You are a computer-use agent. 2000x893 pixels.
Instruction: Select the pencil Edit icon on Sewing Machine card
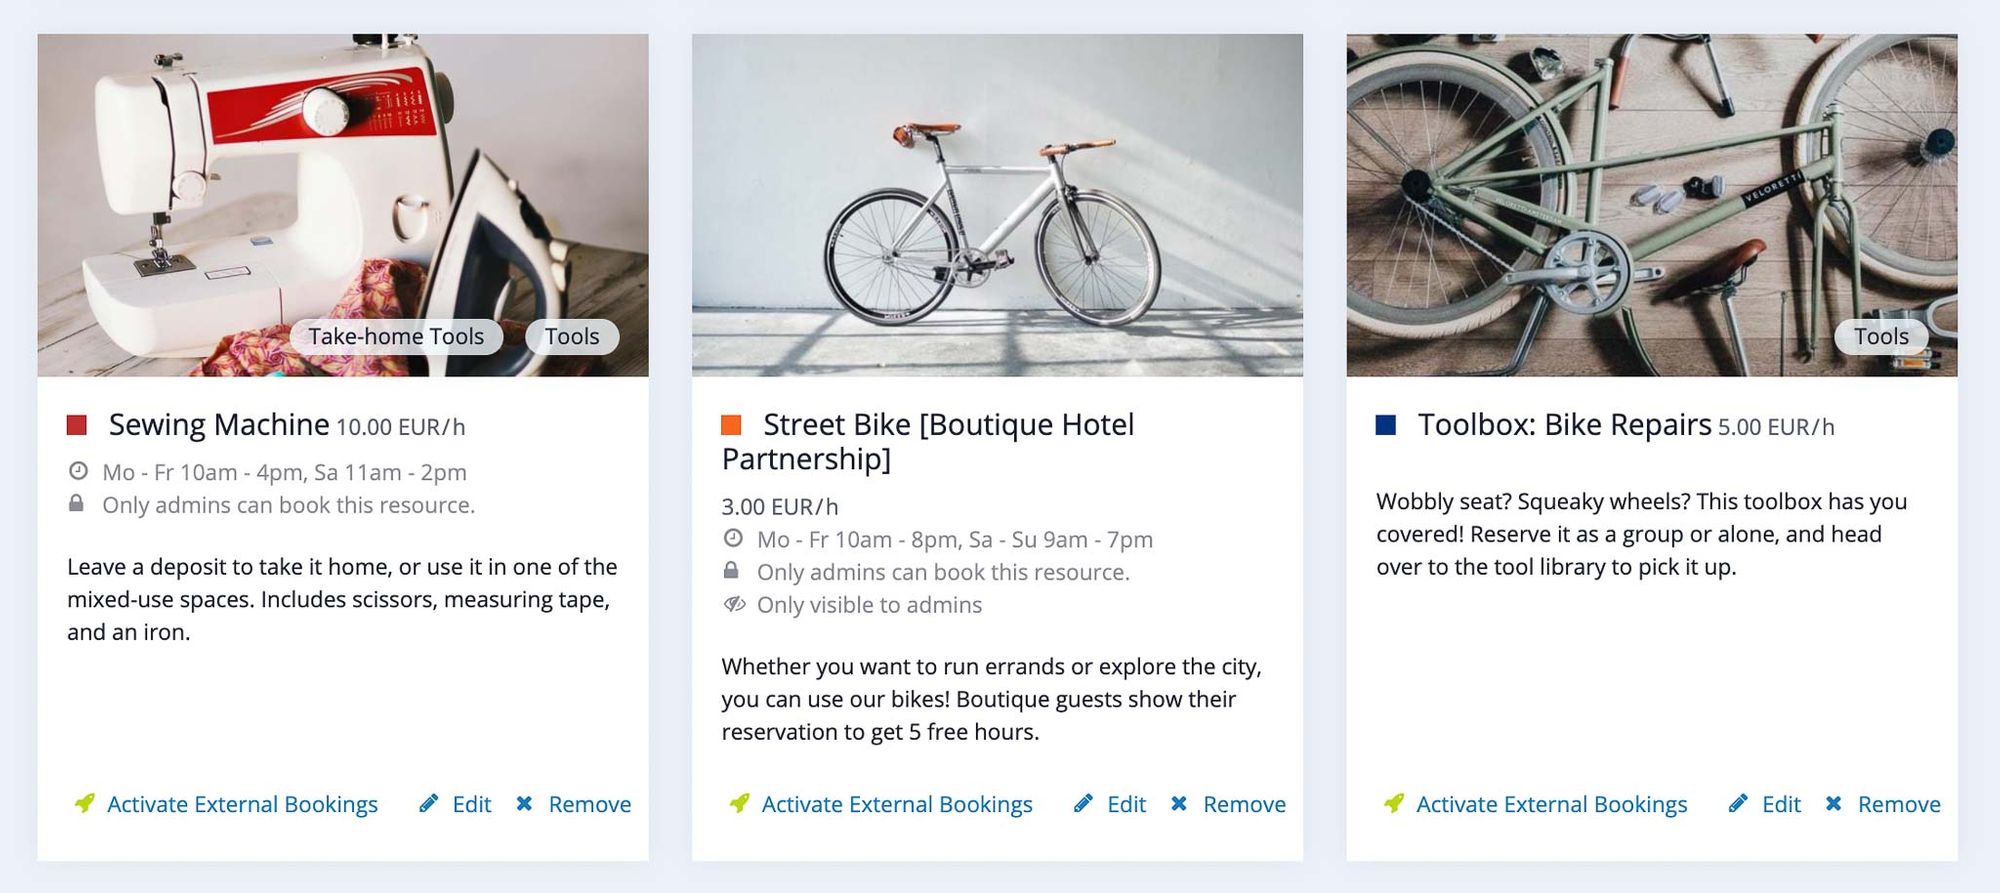[x=429, y=803]
